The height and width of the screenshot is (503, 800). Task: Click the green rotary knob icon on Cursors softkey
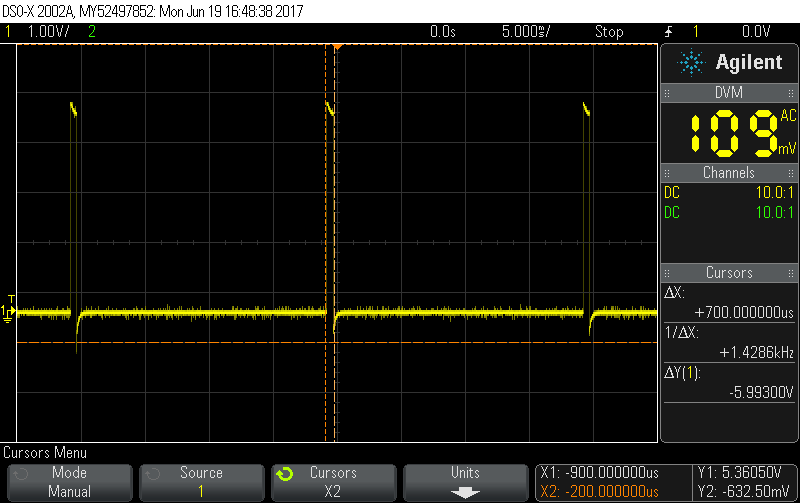[x=285, y=473]
